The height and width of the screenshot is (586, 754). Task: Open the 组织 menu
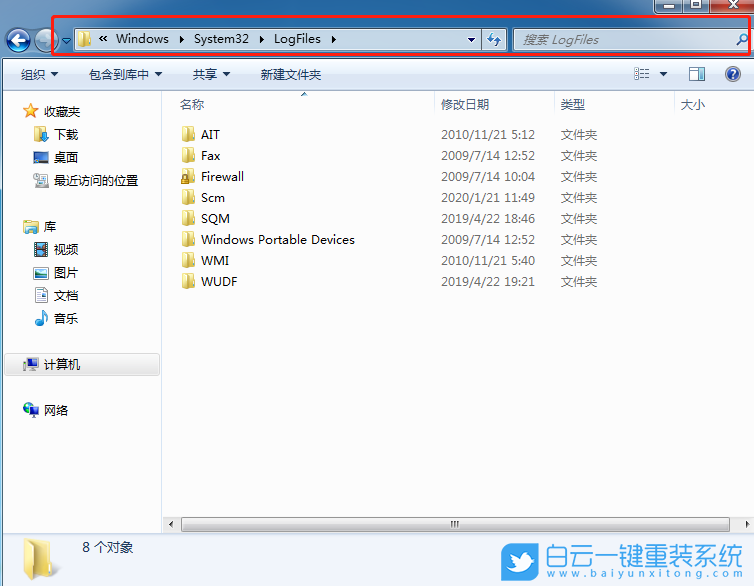(39, 75)
